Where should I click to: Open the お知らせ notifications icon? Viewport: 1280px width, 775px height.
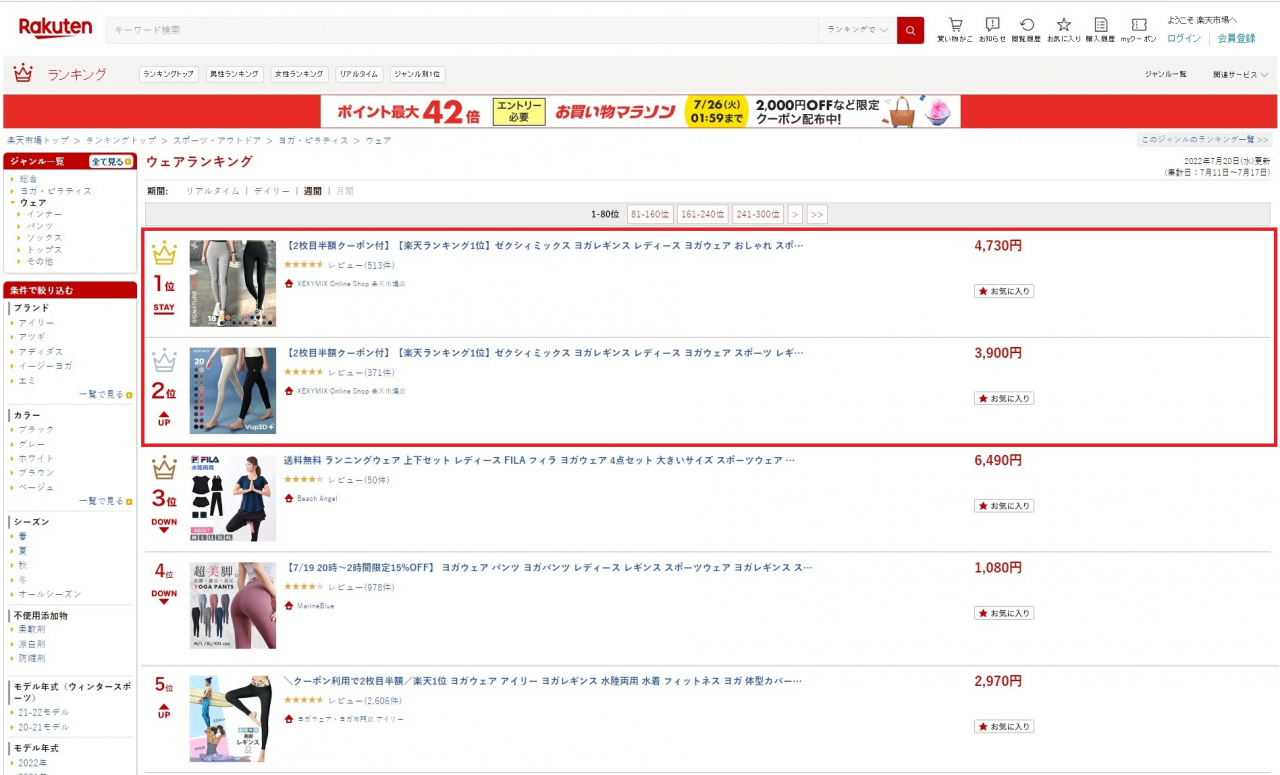click(x=992, y=29)
